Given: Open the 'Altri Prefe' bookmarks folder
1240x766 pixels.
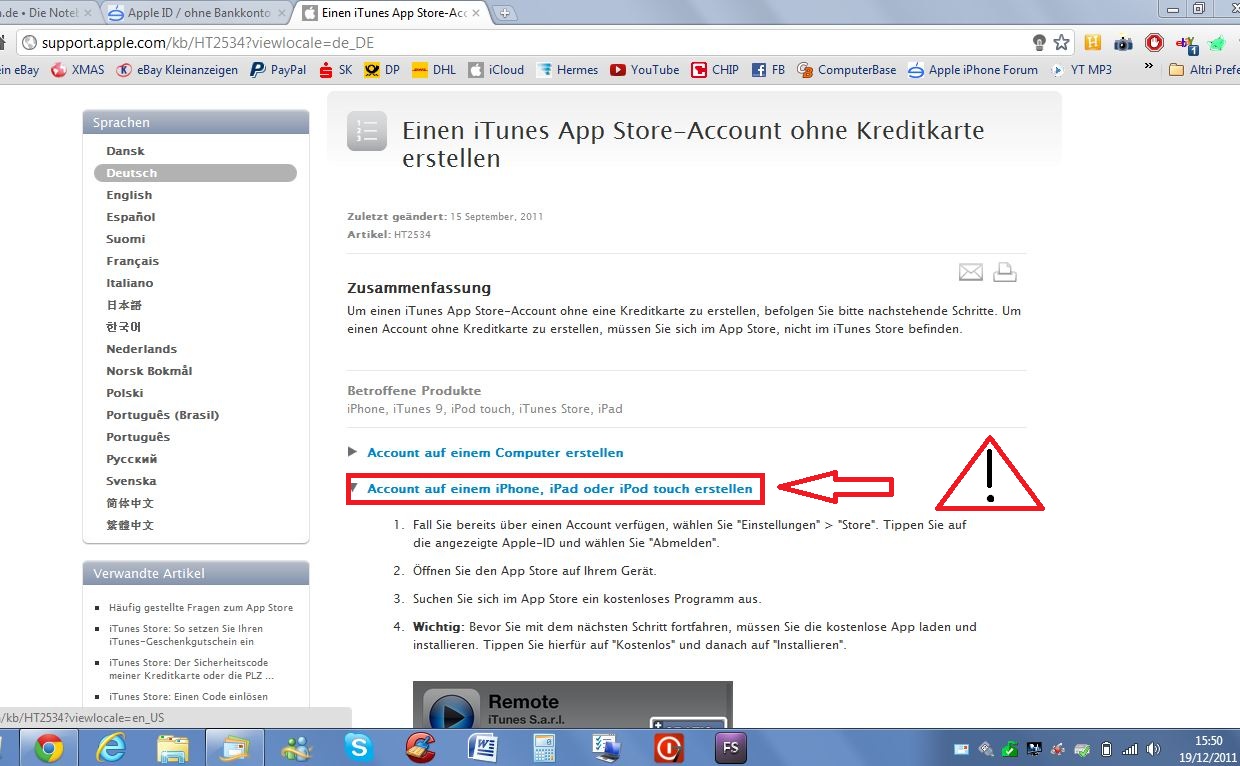Looking at the screenshot, I should pos(1204,70).
